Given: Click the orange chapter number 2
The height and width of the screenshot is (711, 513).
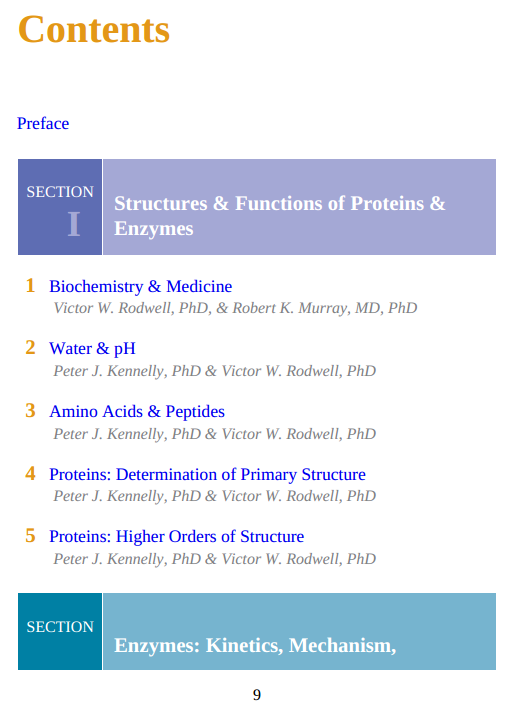Looking at the screenshot, I should pos(30,348).
